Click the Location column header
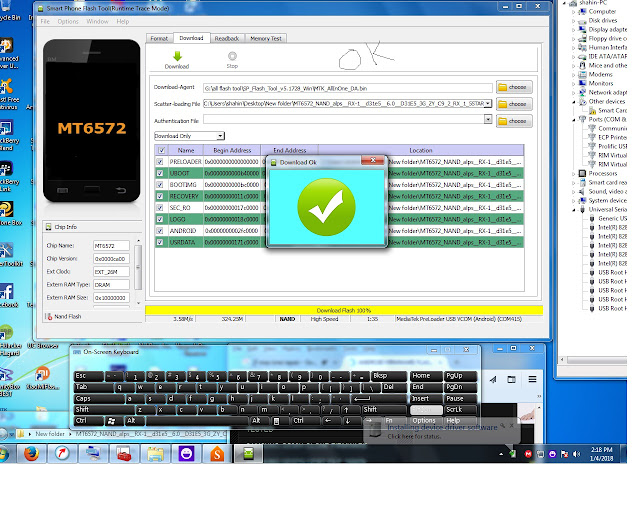This screenshot has width=640, height=512. pyautogui.click(x=421, y=150)
